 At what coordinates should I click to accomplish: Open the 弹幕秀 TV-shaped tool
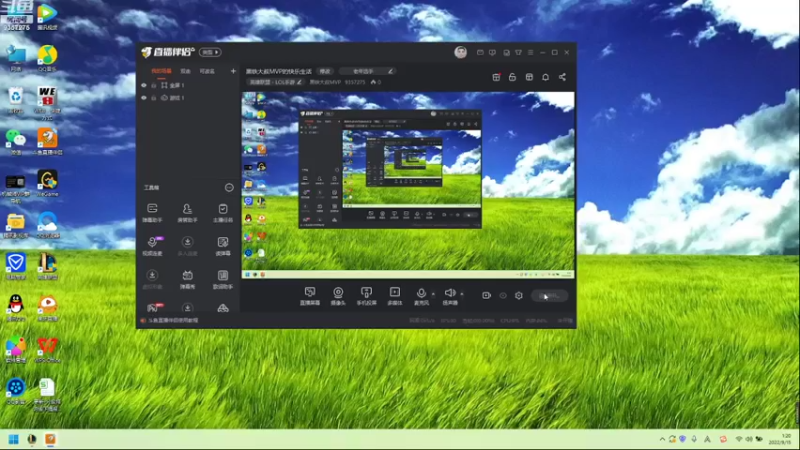pos(187,279)
